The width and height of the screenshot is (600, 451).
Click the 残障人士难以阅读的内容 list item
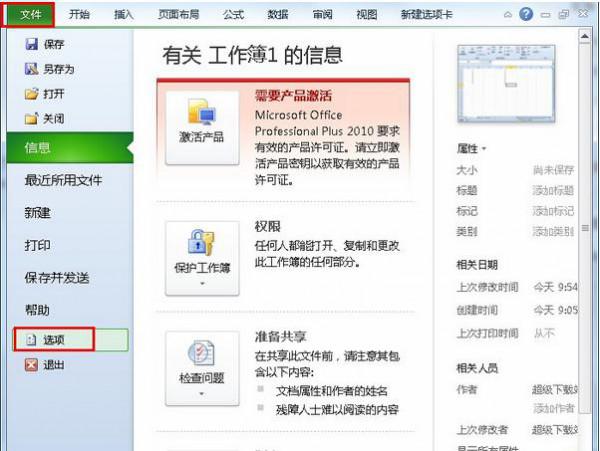[x=337, y=410]
